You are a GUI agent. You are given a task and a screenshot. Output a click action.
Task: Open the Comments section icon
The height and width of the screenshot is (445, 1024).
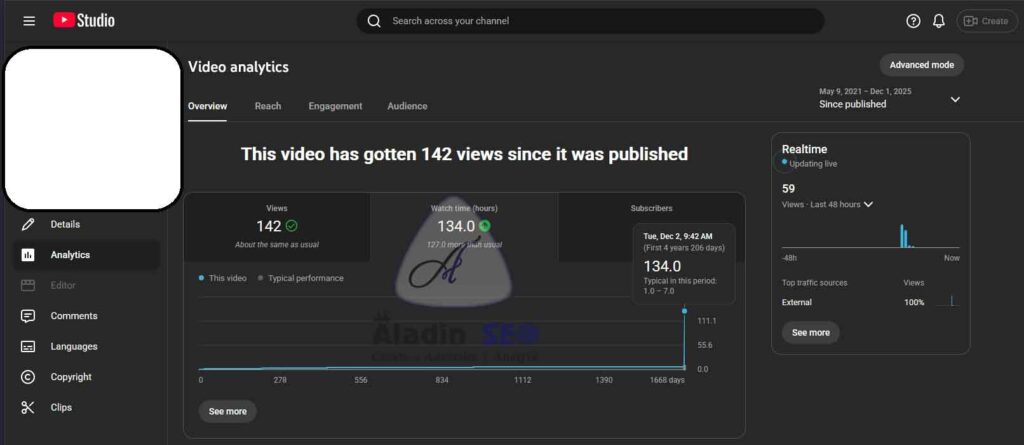29,316
